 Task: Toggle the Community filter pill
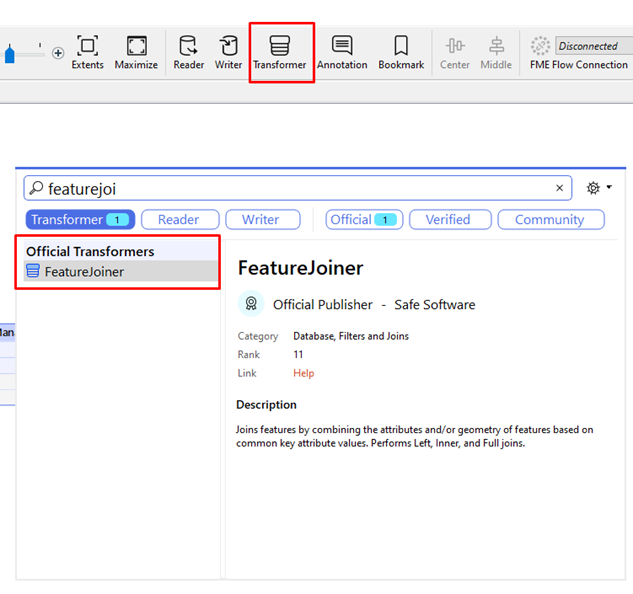tap(551, 220)
